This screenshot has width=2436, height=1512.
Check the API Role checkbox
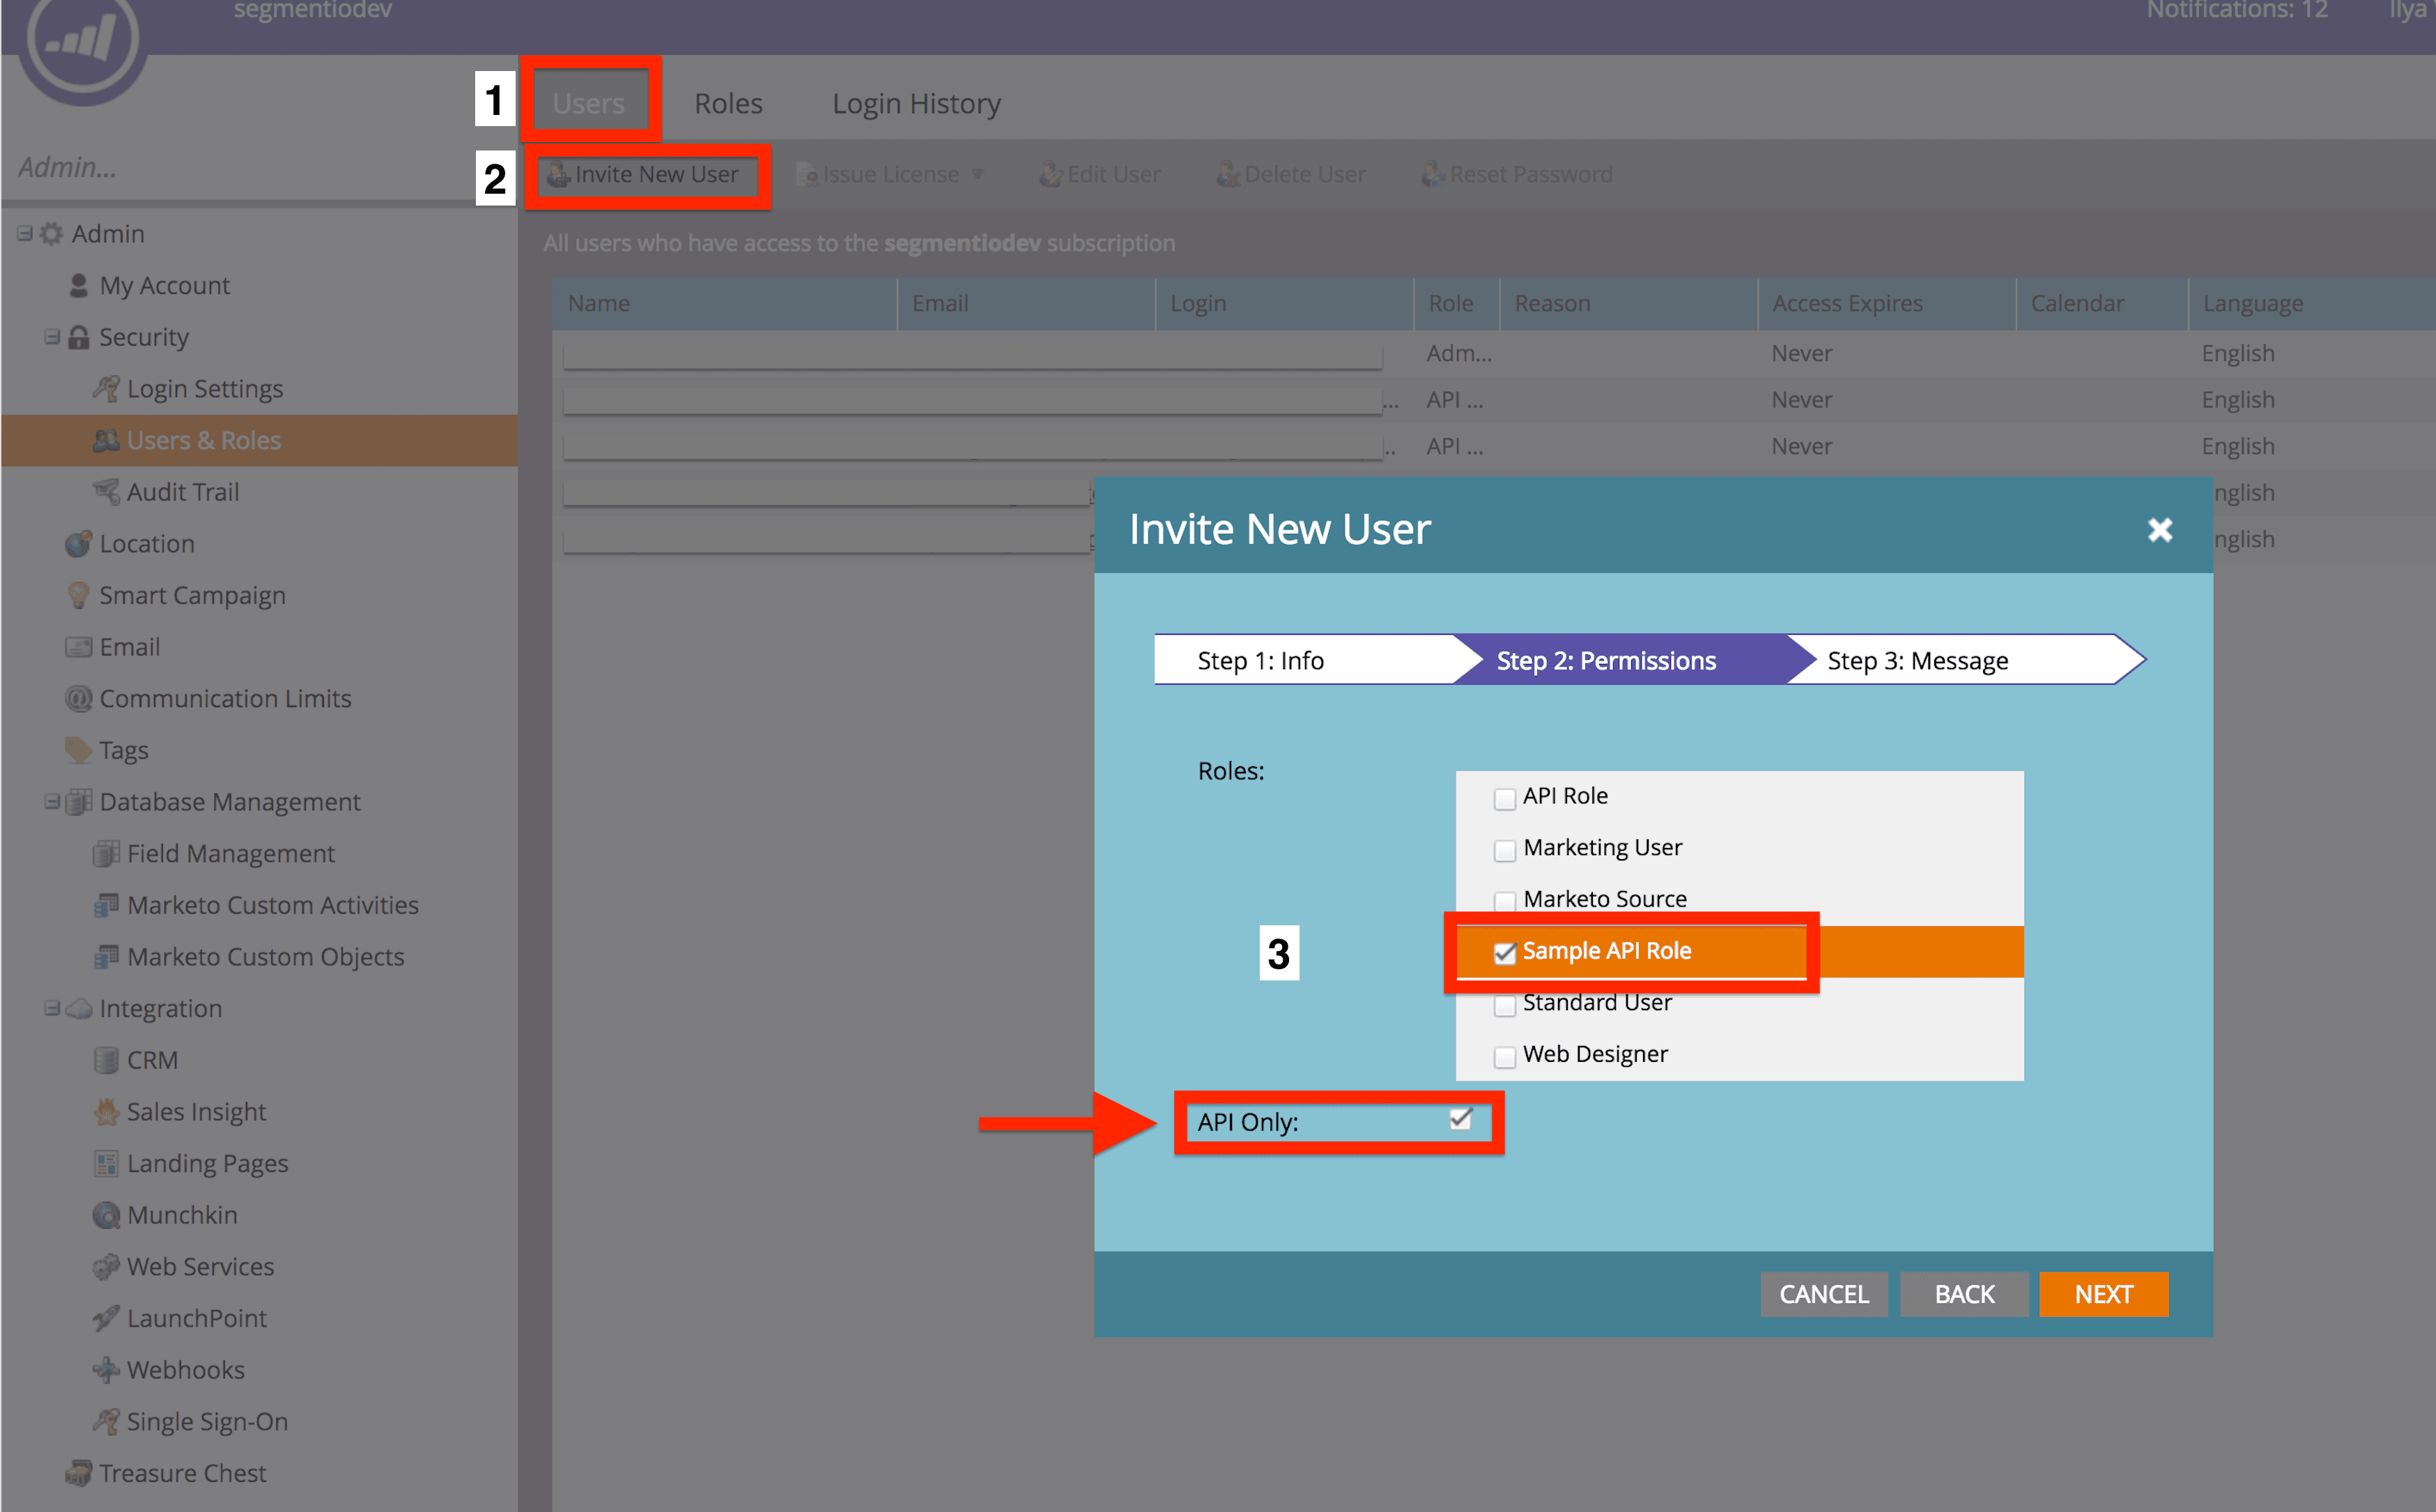(1504, 797)
